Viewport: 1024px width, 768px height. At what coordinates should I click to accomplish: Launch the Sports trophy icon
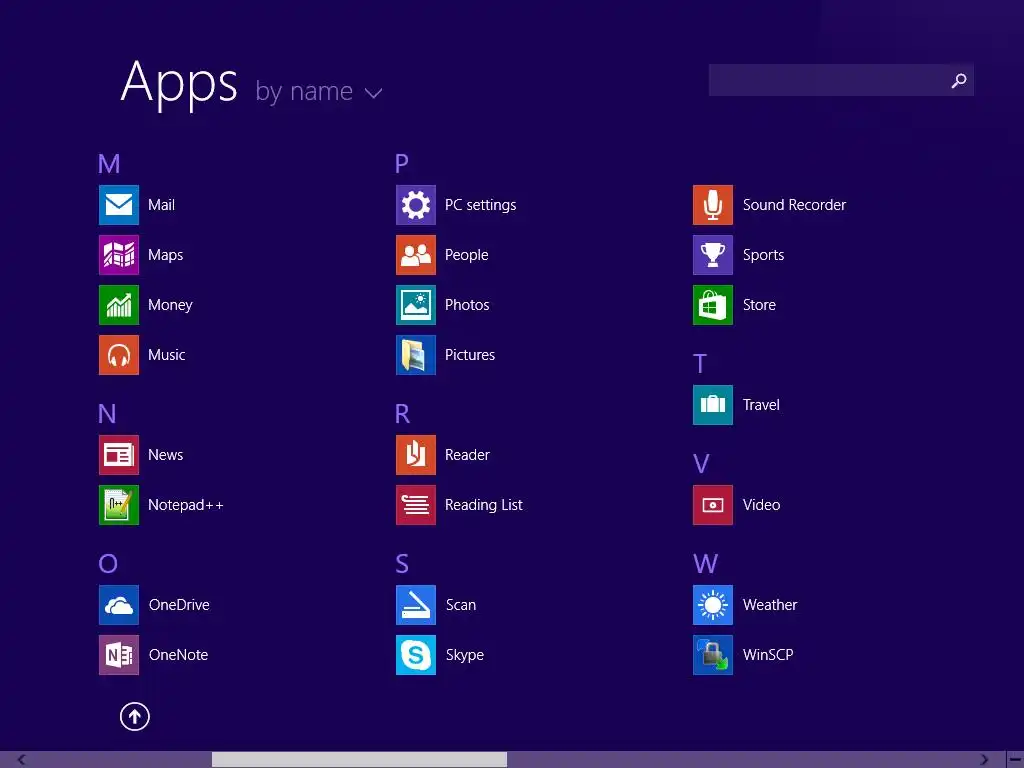(713, 255)
